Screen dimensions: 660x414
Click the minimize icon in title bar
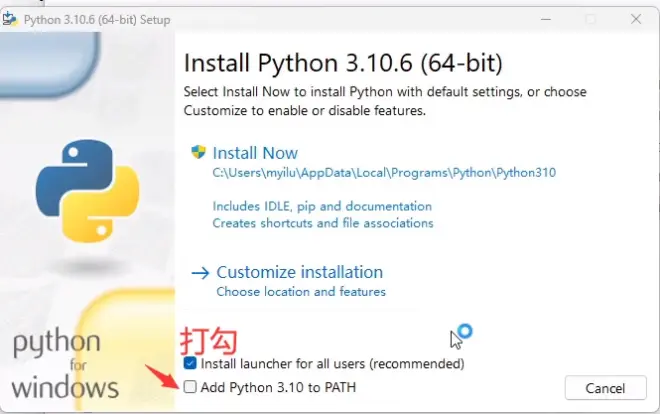click(x=546, y=19)
